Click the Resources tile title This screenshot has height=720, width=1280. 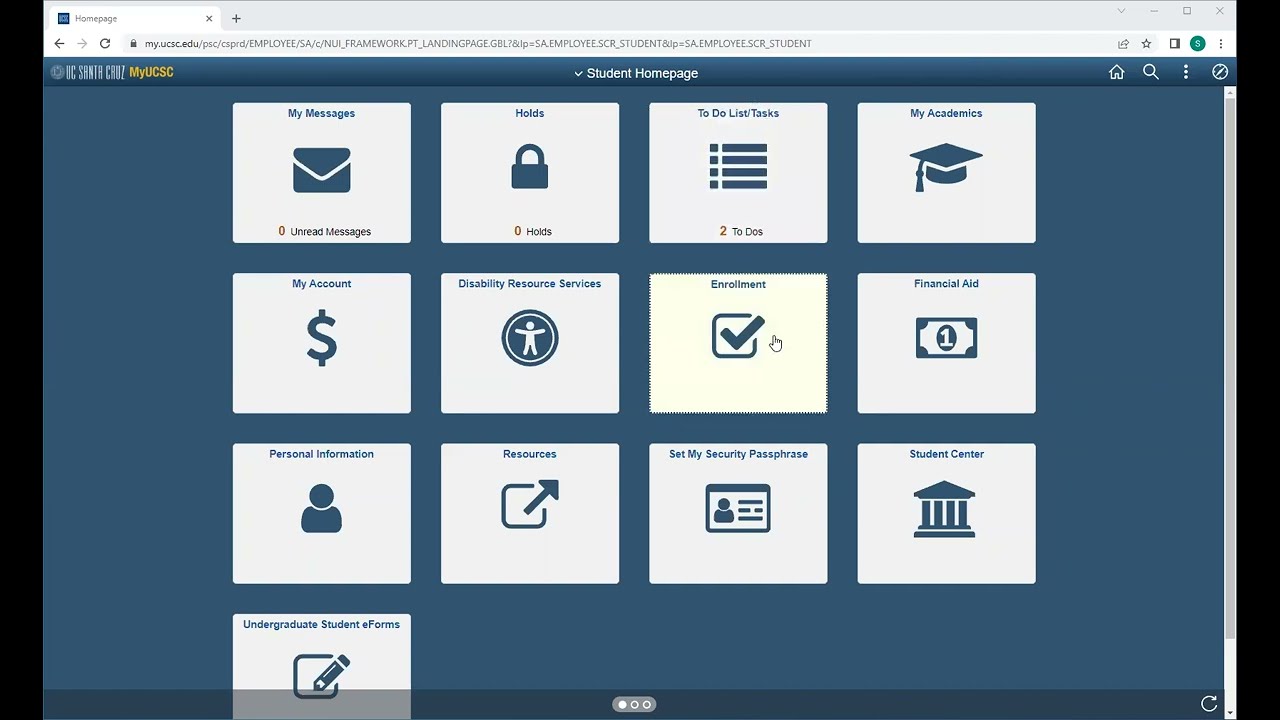click(530, 454)
